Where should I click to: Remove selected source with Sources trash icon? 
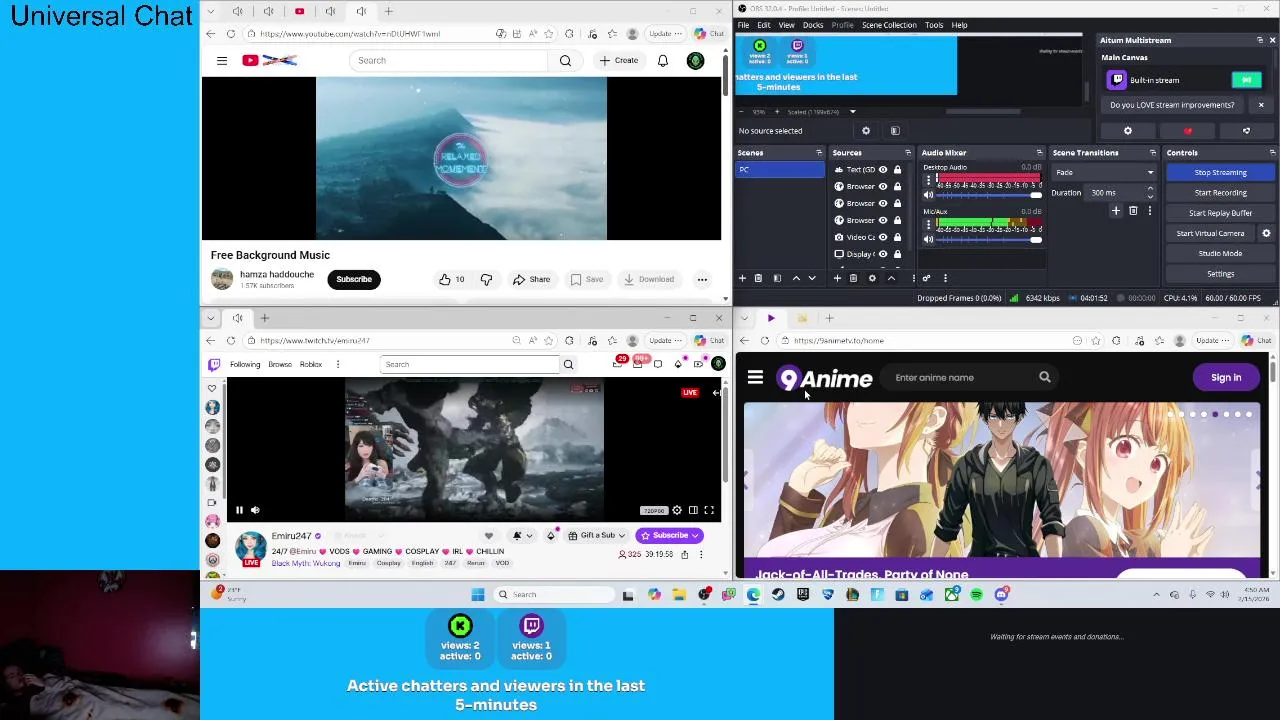point(853,278)
